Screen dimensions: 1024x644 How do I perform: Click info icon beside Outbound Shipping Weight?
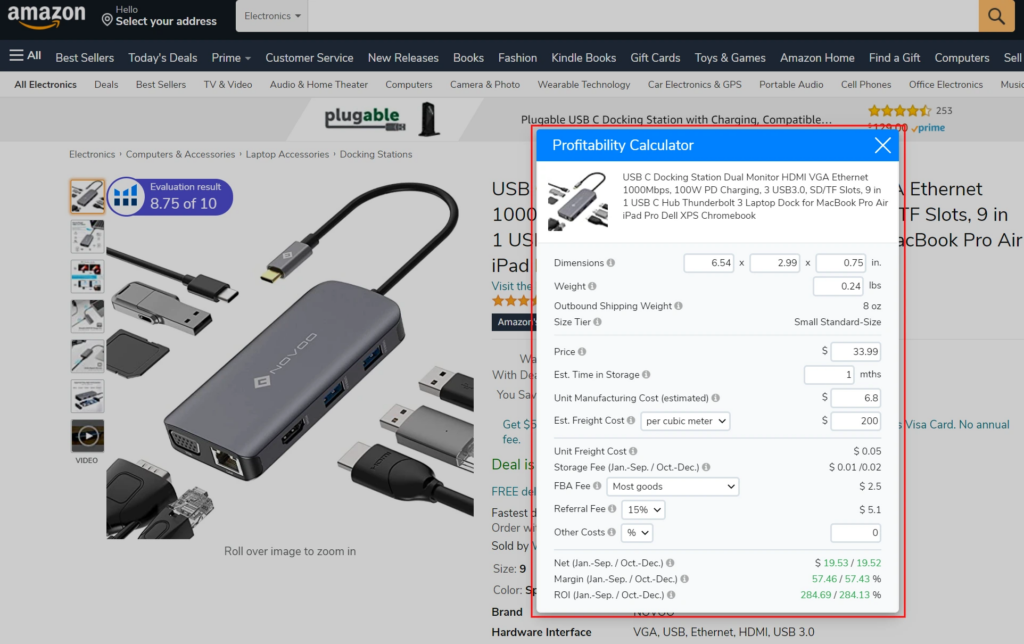coord(679,306)
